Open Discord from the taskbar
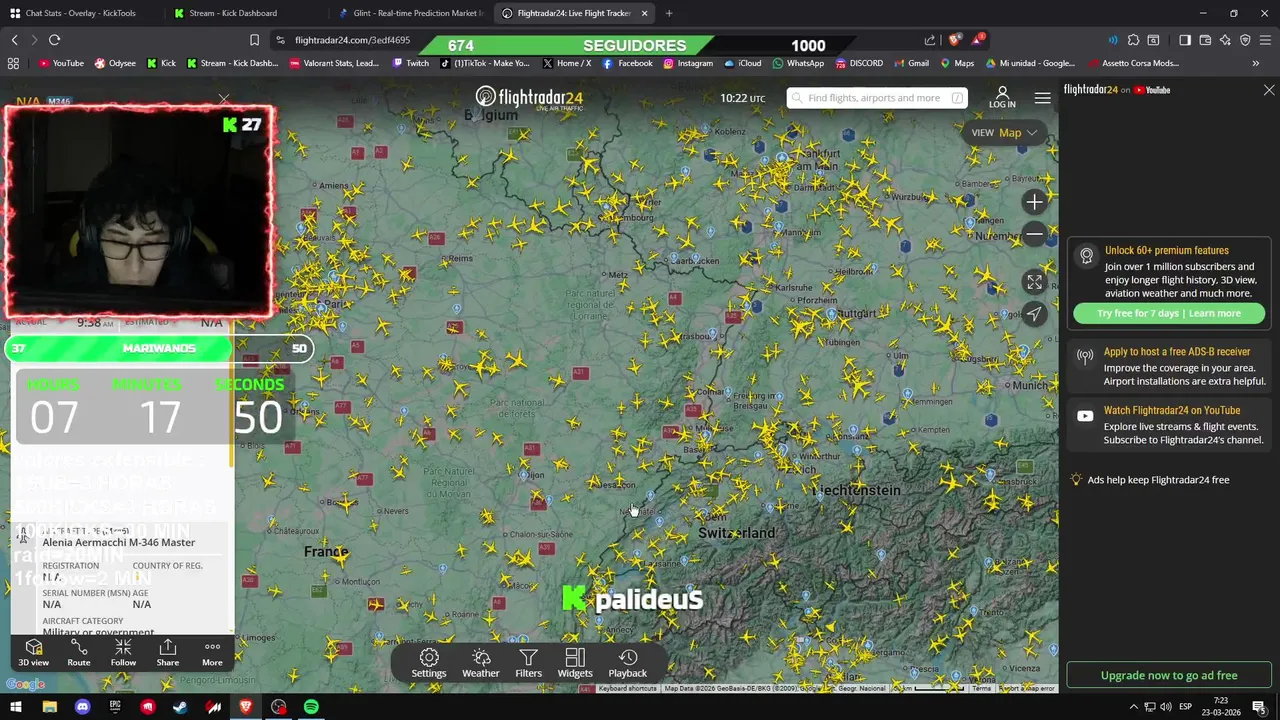 pos(82,707)
